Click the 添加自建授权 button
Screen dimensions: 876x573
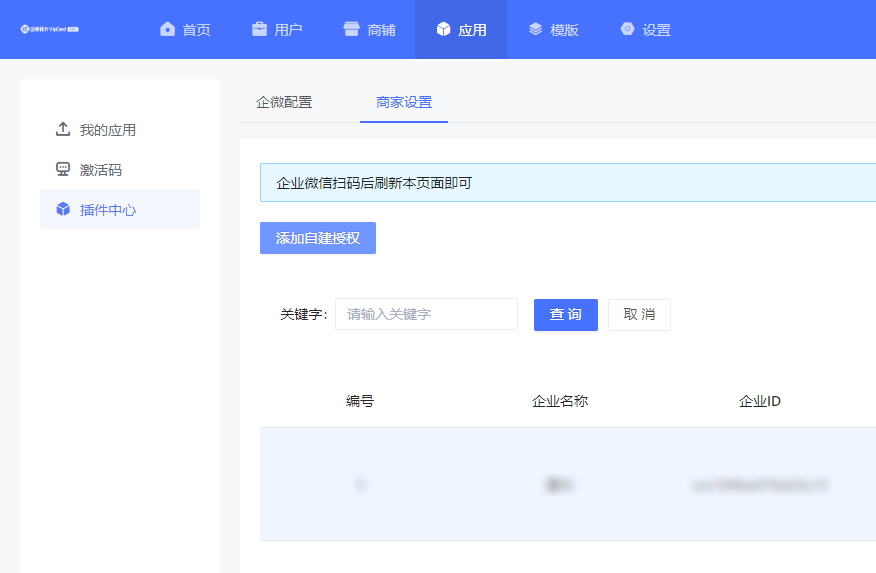point(318,238)
